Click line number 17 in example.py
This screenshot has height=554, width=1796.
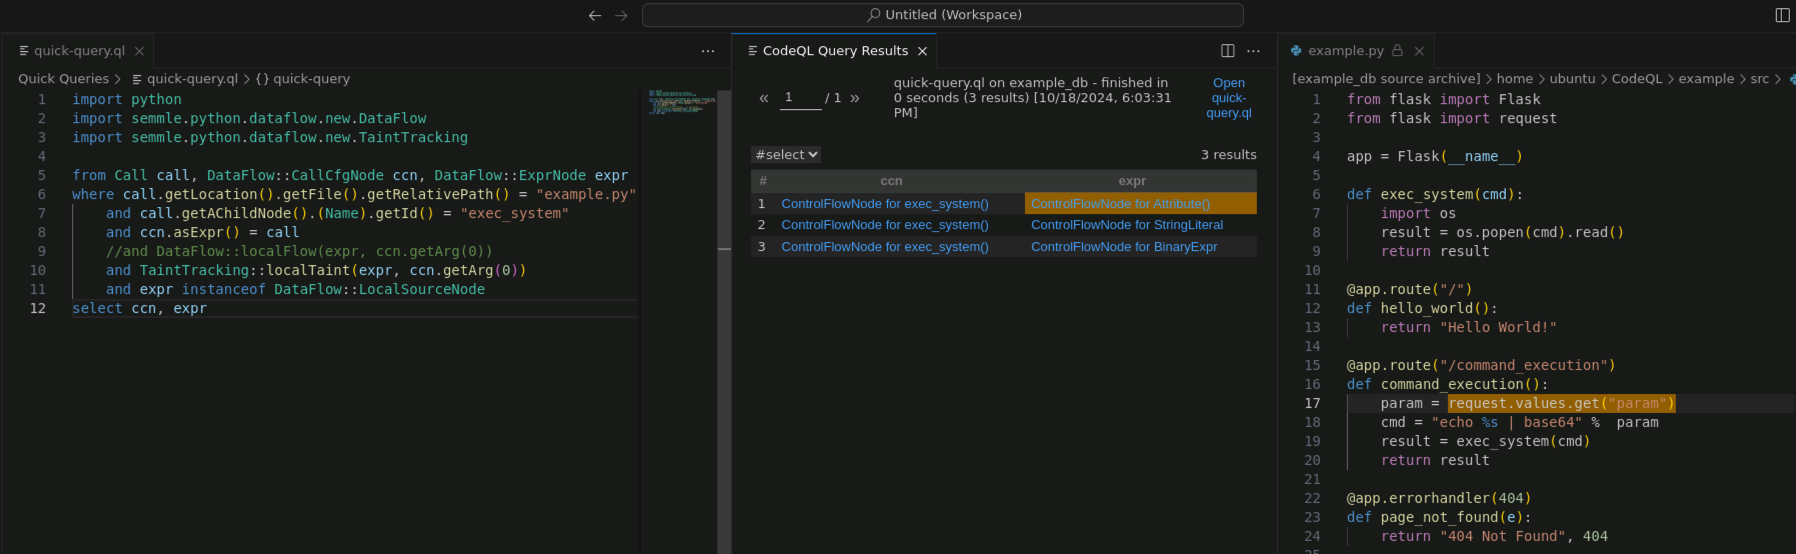point(1312,404)
